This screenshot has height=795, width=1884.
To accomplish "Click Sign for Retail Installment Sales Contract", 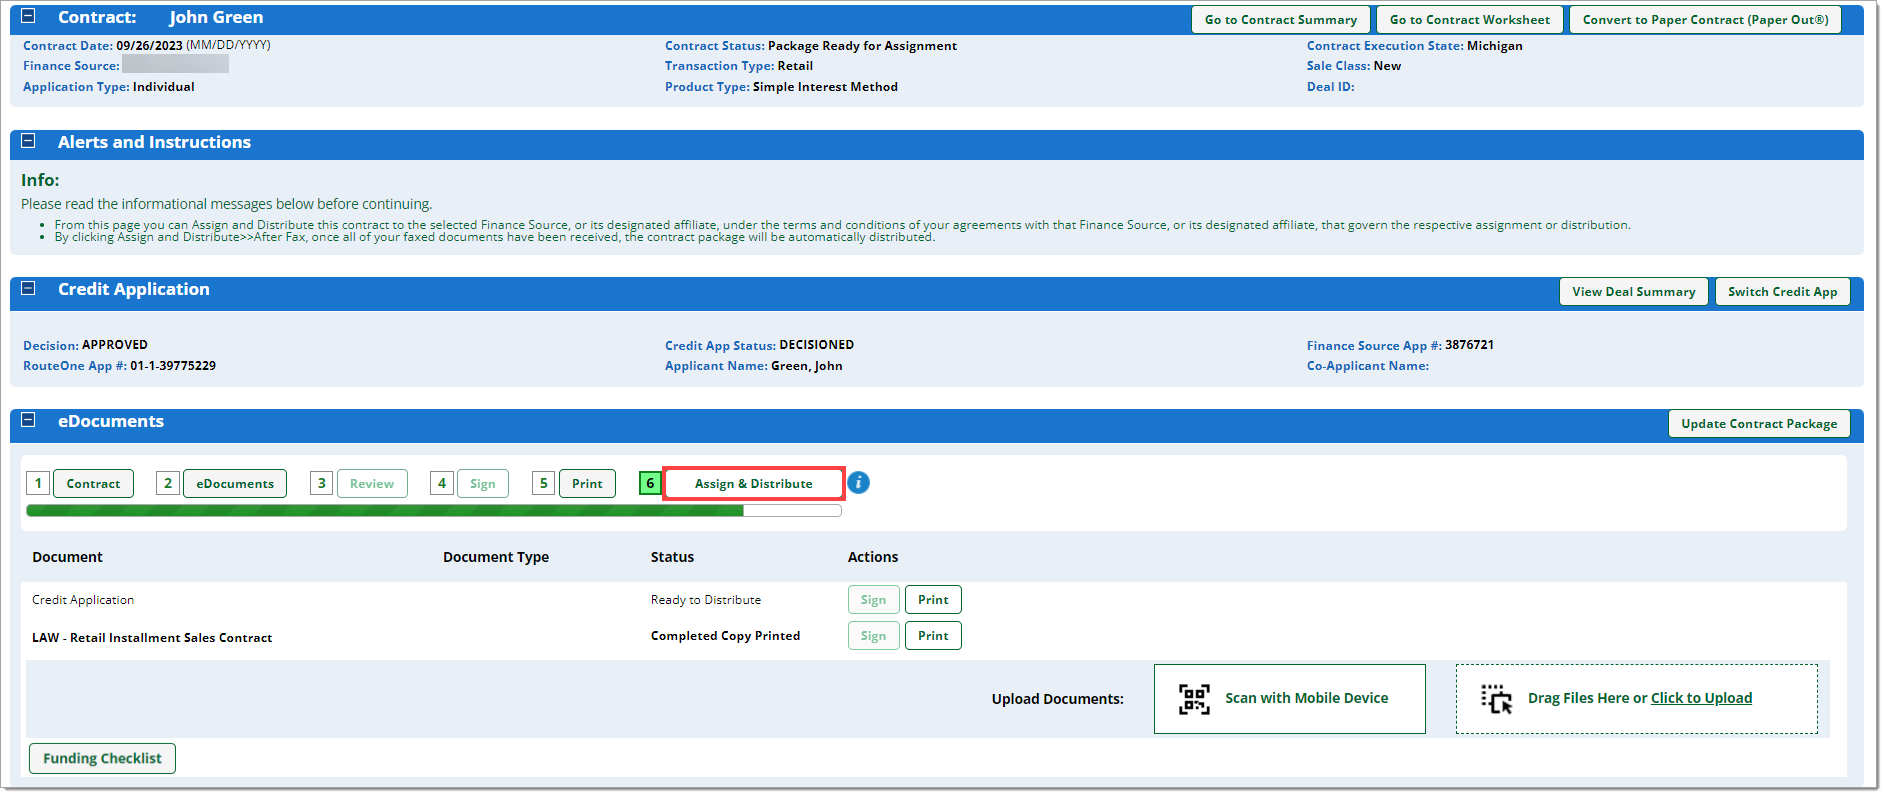I will 873,636.
